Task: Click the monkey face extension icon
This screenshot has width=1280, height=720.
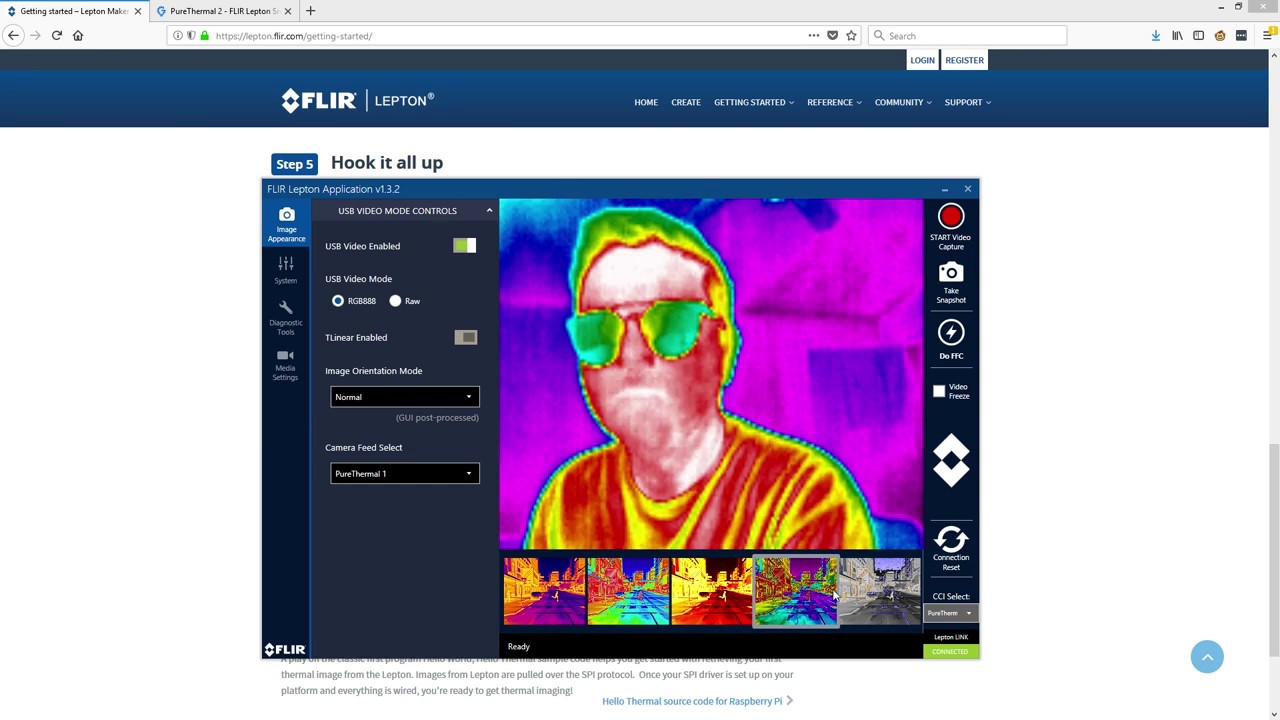Action: pos(1220,35)
